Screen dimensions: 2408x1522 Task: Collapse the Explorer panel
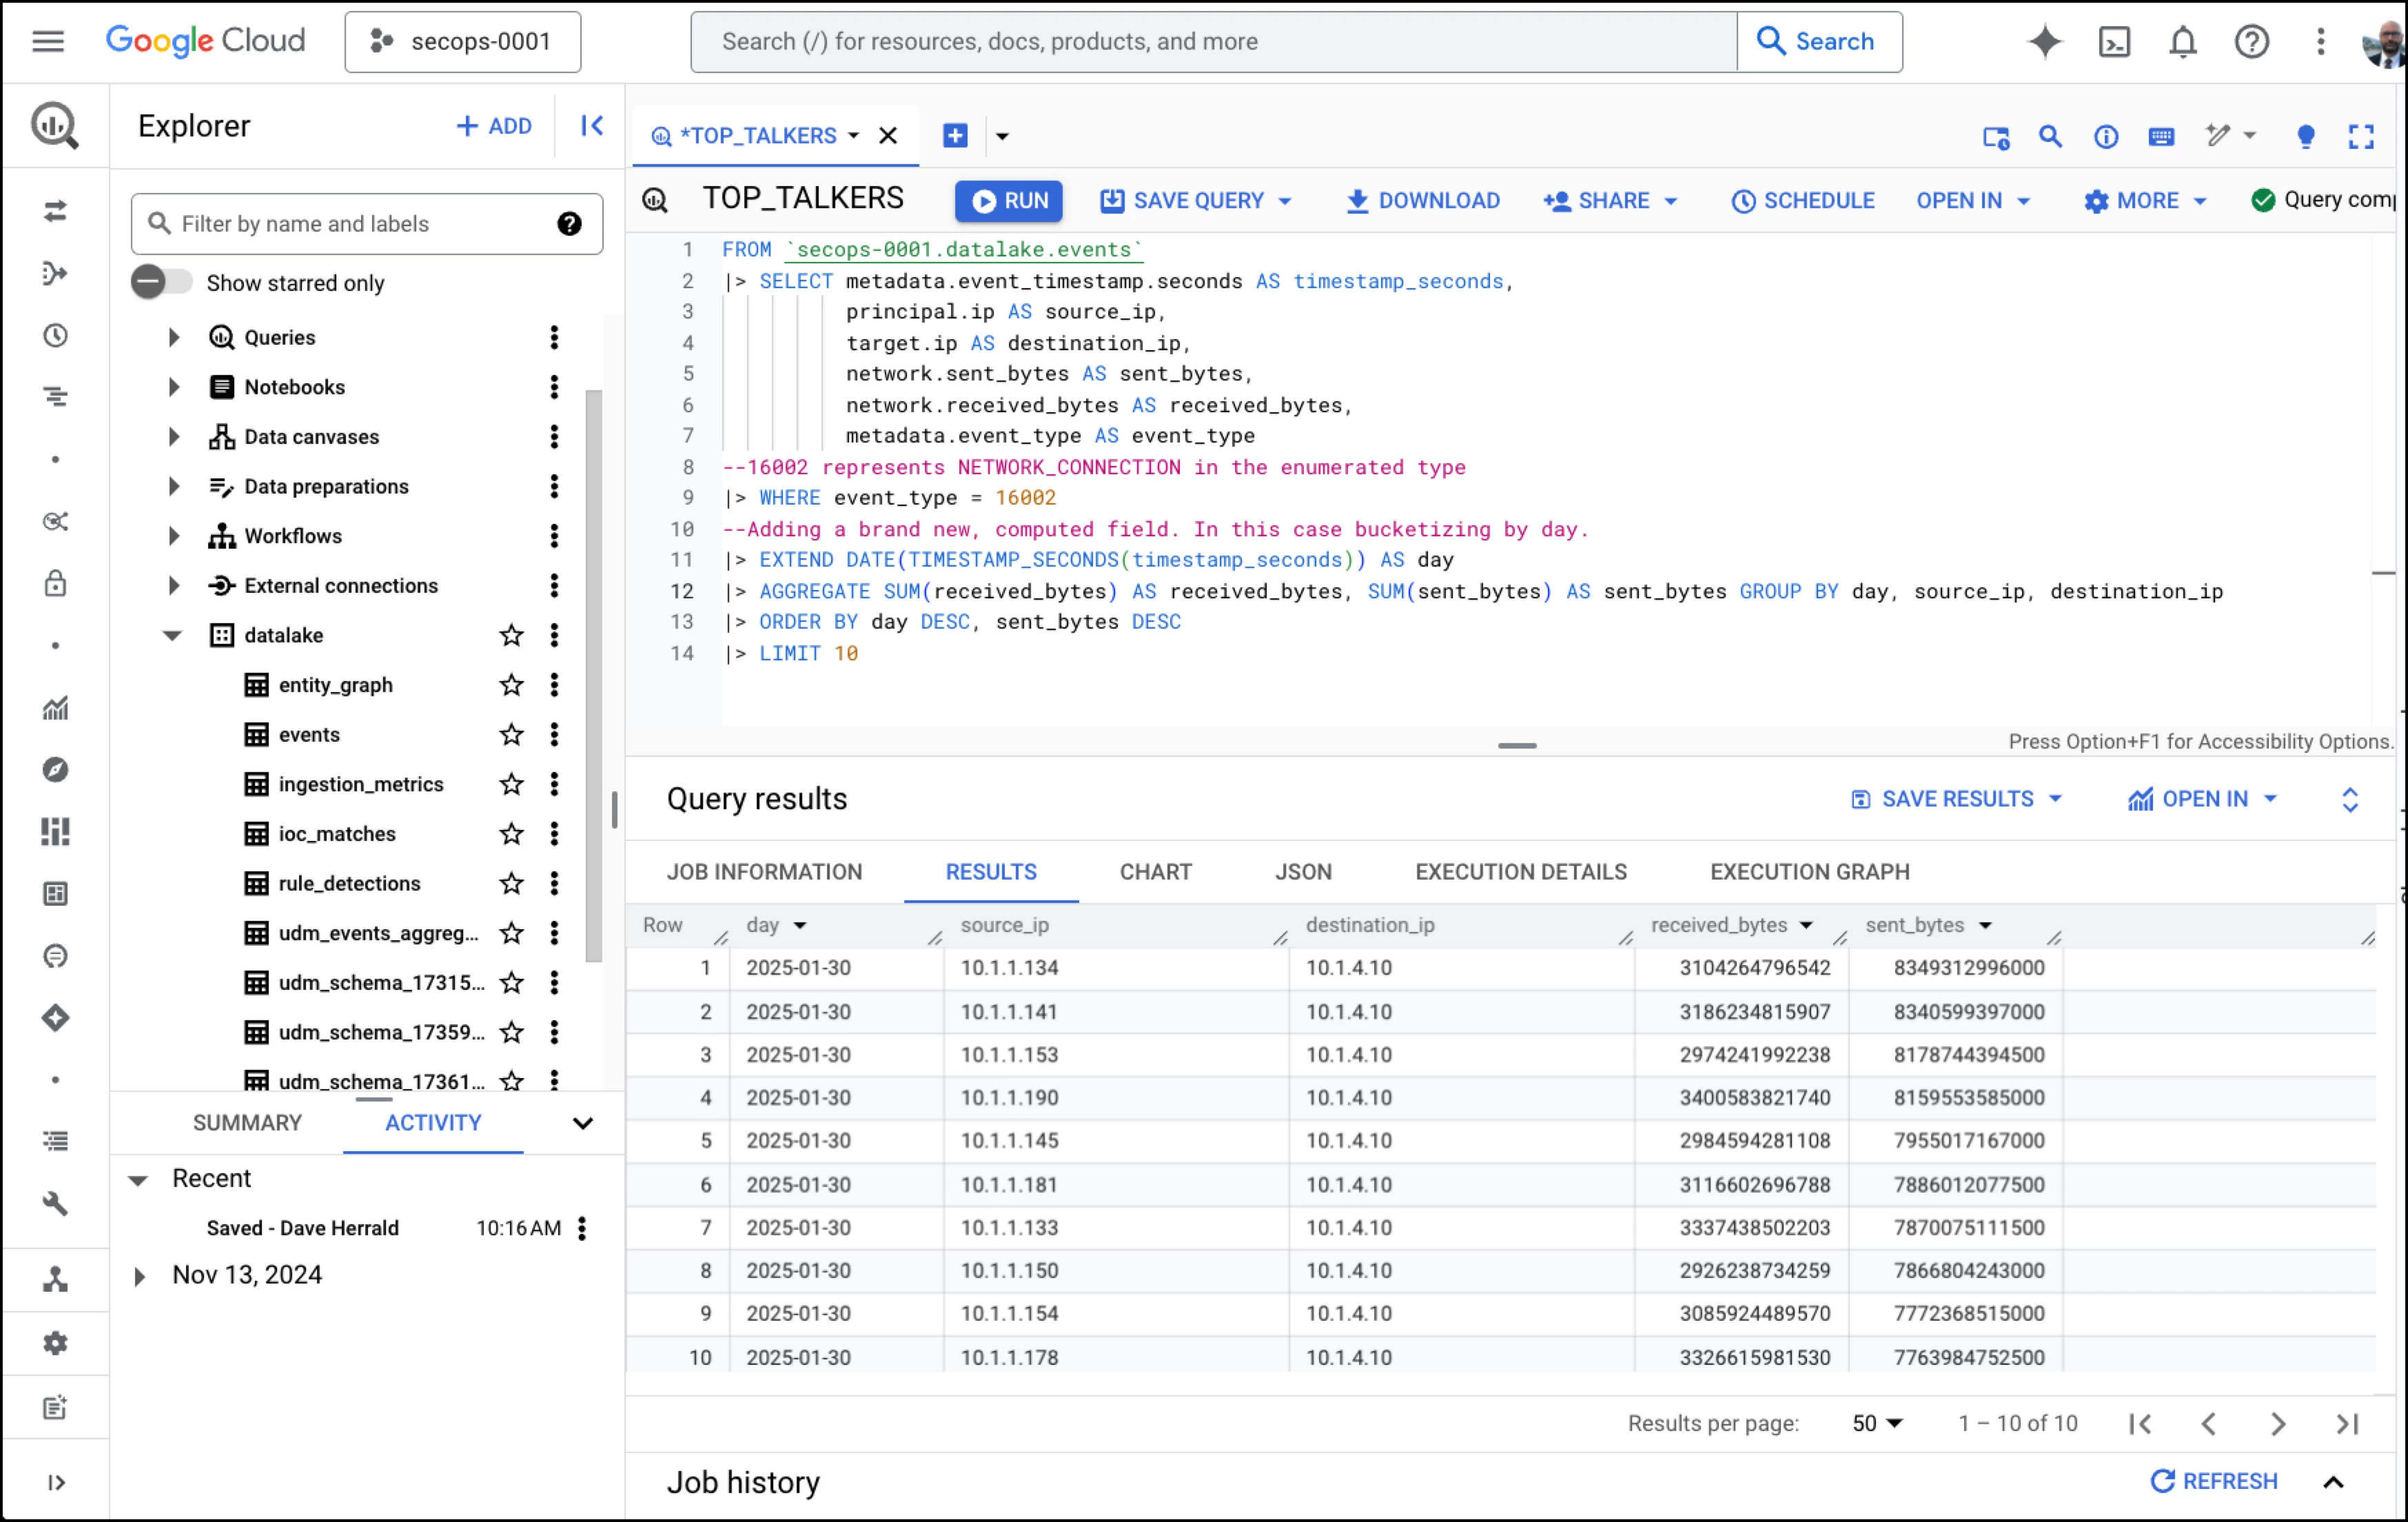click(592, 125)
